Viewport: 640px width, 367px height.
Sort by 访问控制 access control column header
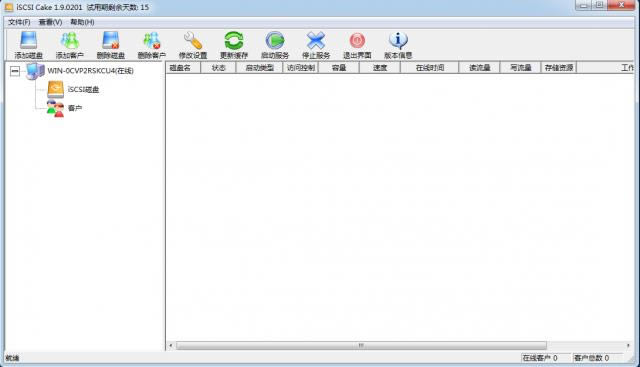tap(300, 68)
